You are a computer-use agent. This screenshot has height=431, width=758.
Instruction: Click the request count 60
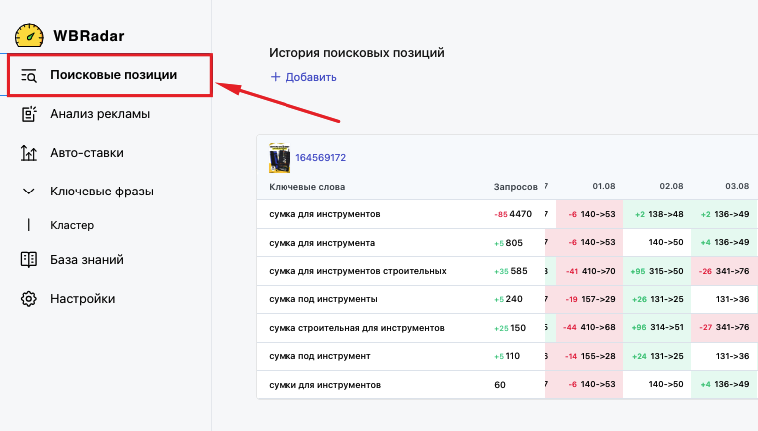pos(500,385)
